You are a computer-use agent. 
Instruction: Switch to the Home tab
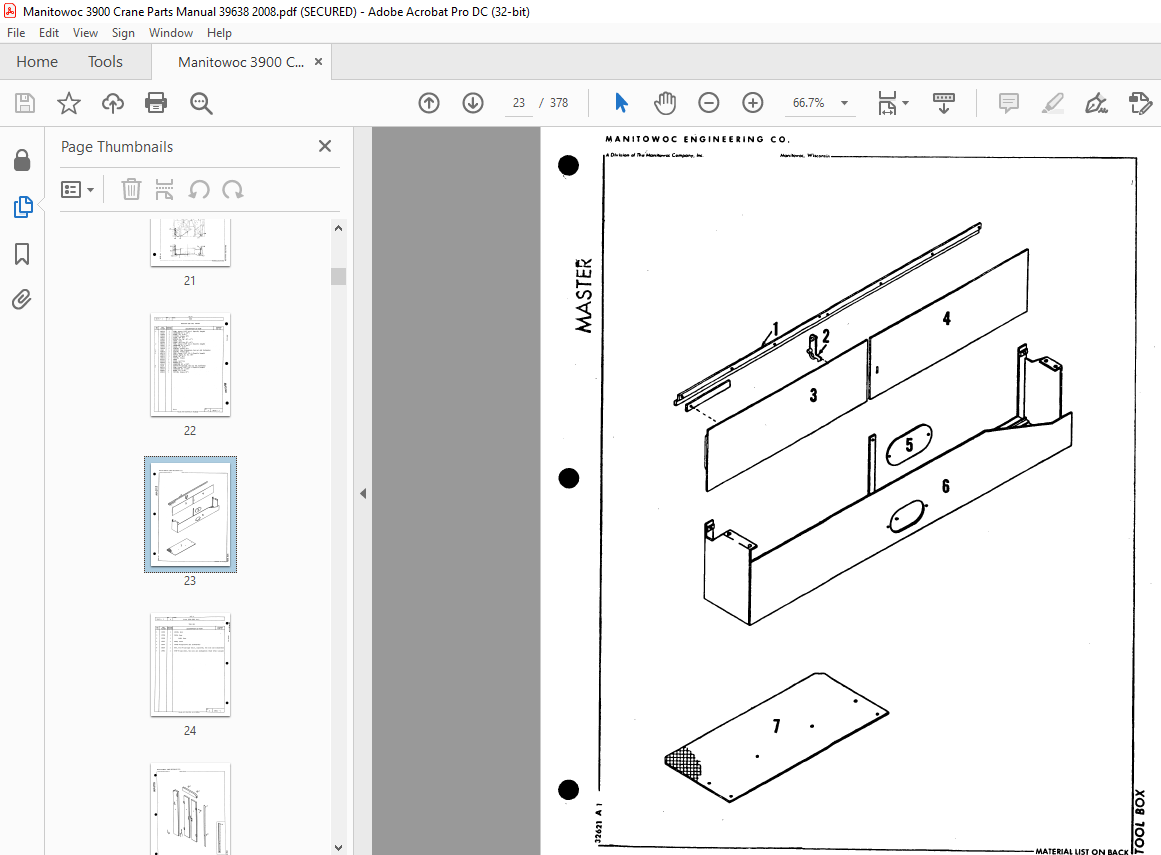point(37,62)
